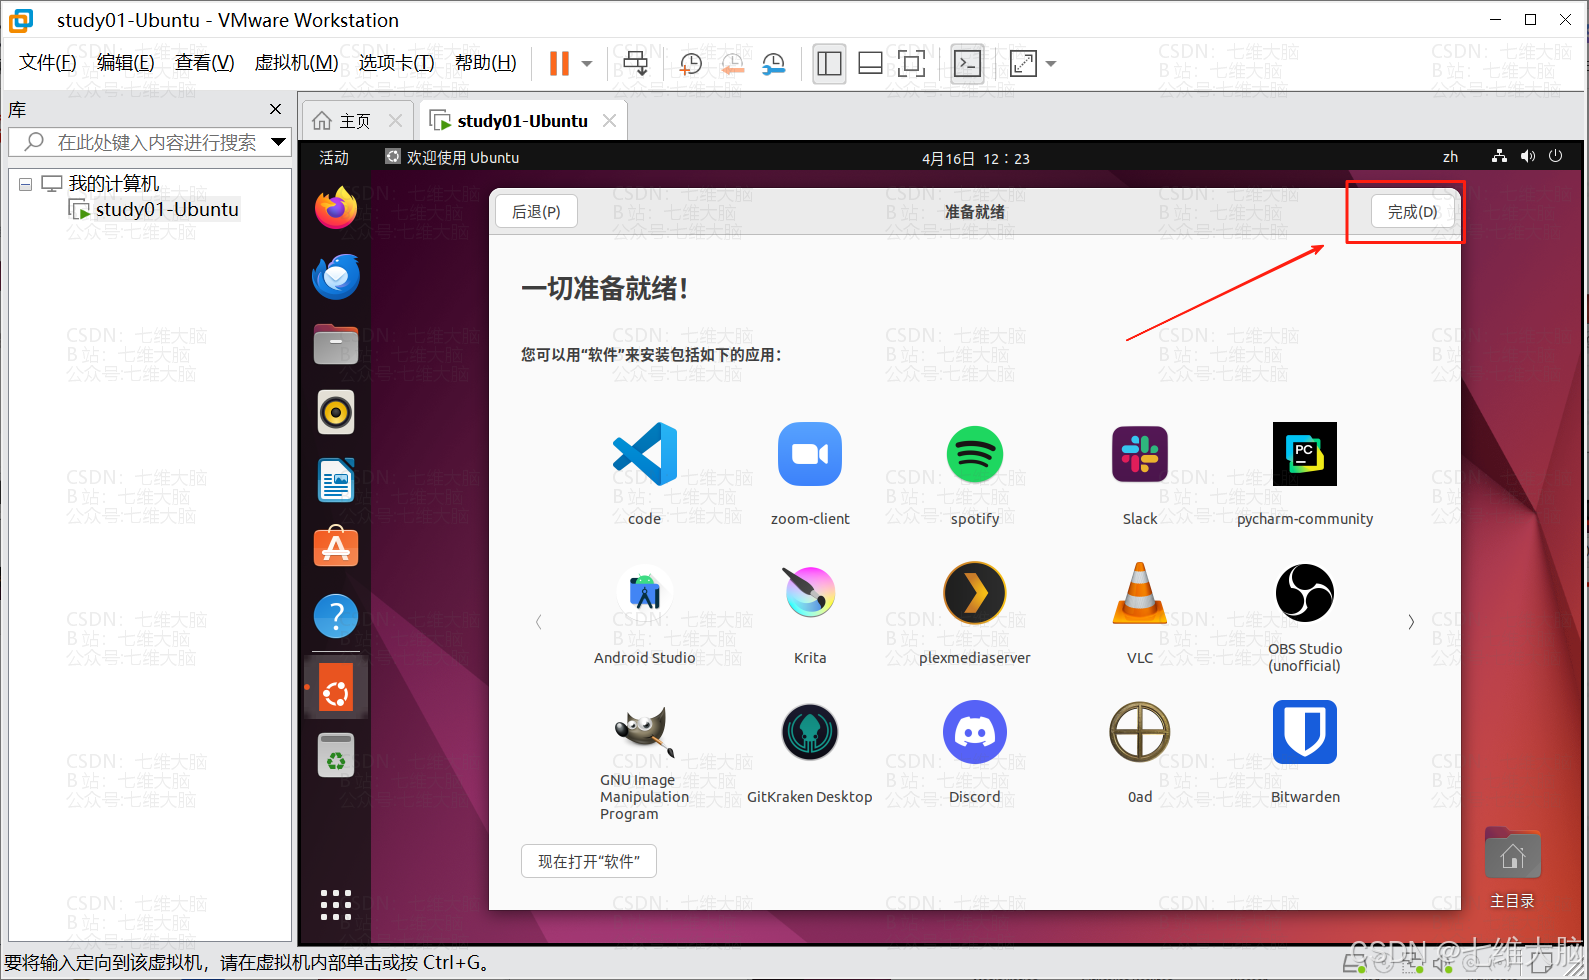Toggle thumbnail bar view icon
Screen dimensions: 1589x980
pyautogui.click(x=870, y=64)
